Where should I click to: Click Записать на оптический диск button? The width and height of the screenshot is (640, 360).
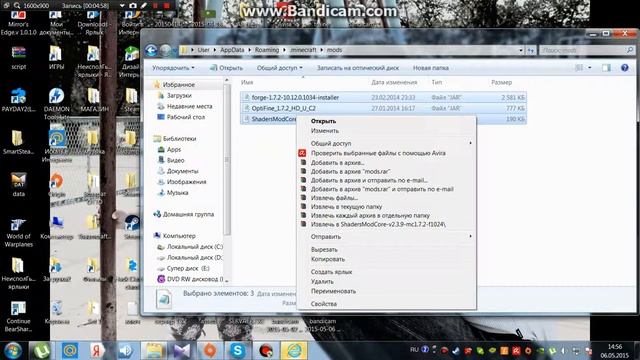358,68
